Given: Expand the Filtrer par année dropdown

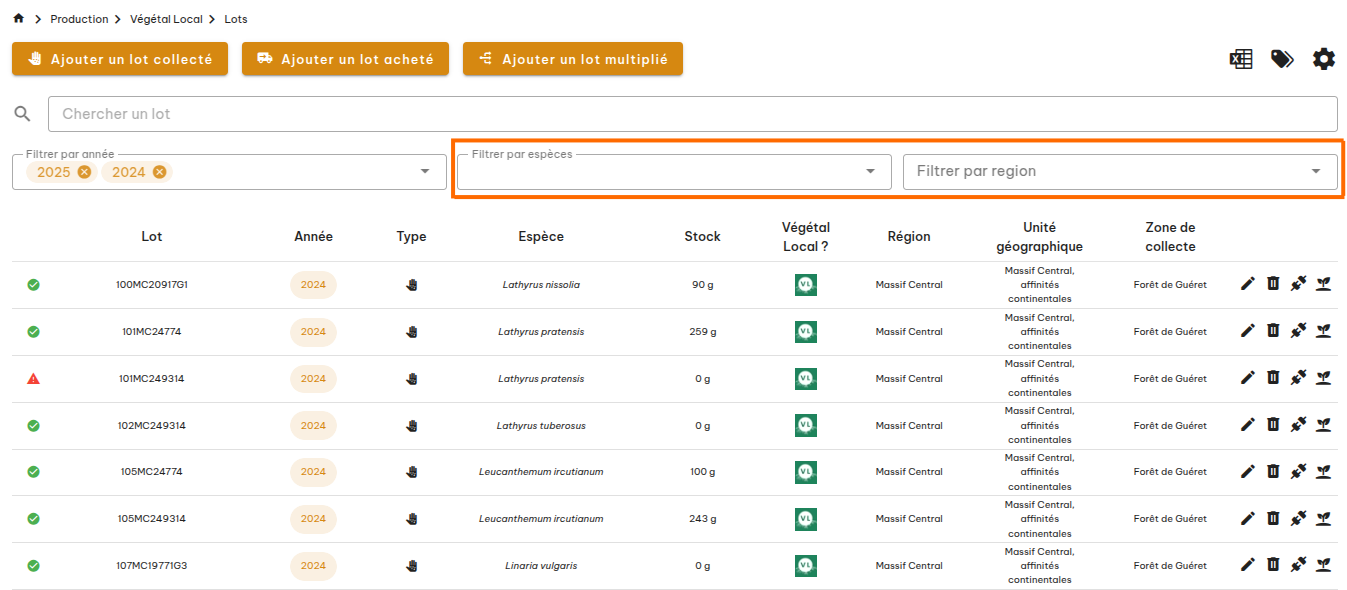Looking at the screenshot, I should point(426,172).
